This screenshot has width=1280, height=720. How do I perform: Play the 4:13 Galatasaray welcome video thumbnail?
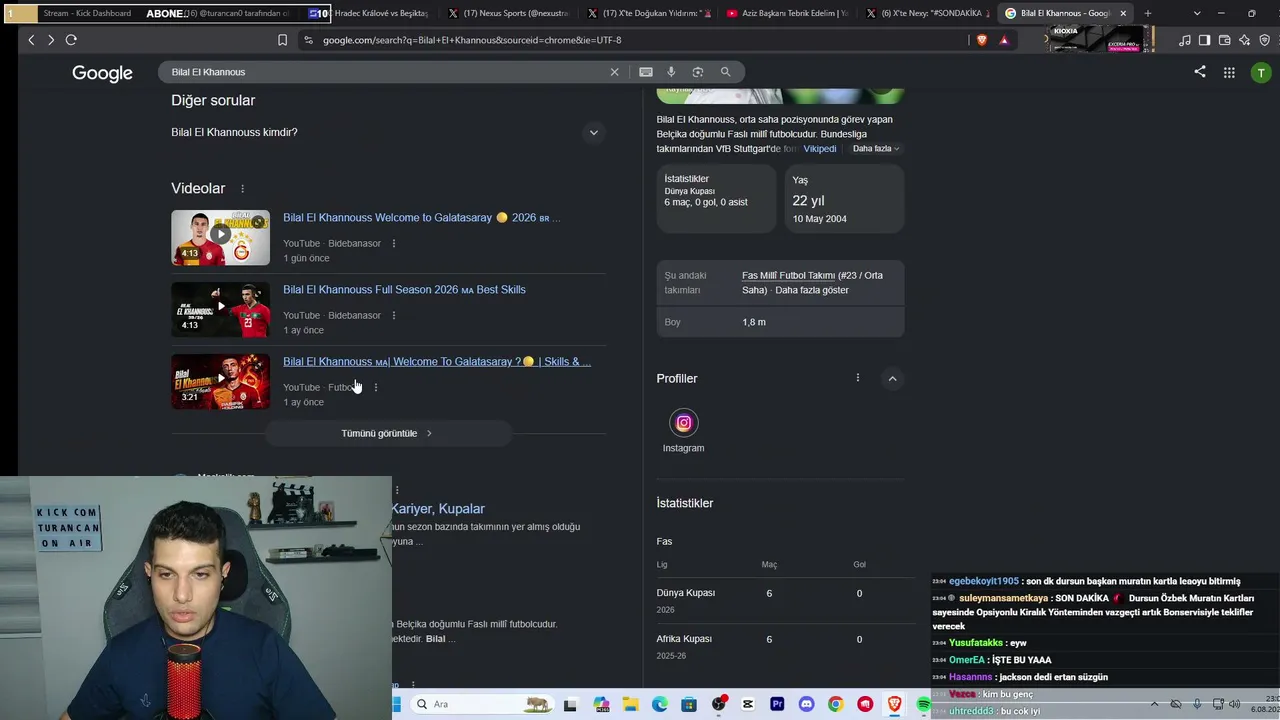coord(220,238)
